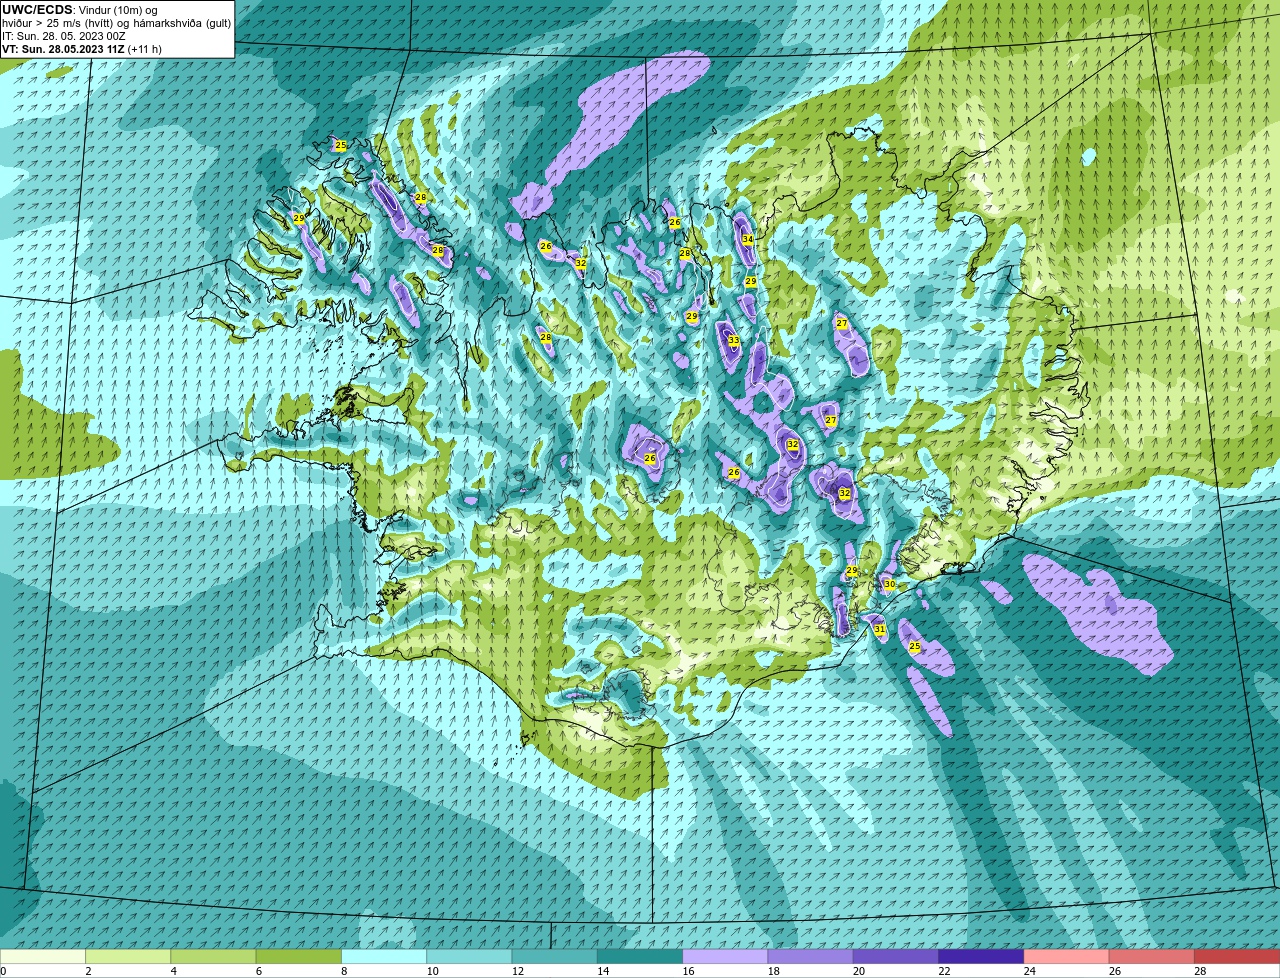Select the yellow gust marker labeled 33
This screenshot has height=978, width=1280.
[x=733, y=340]
